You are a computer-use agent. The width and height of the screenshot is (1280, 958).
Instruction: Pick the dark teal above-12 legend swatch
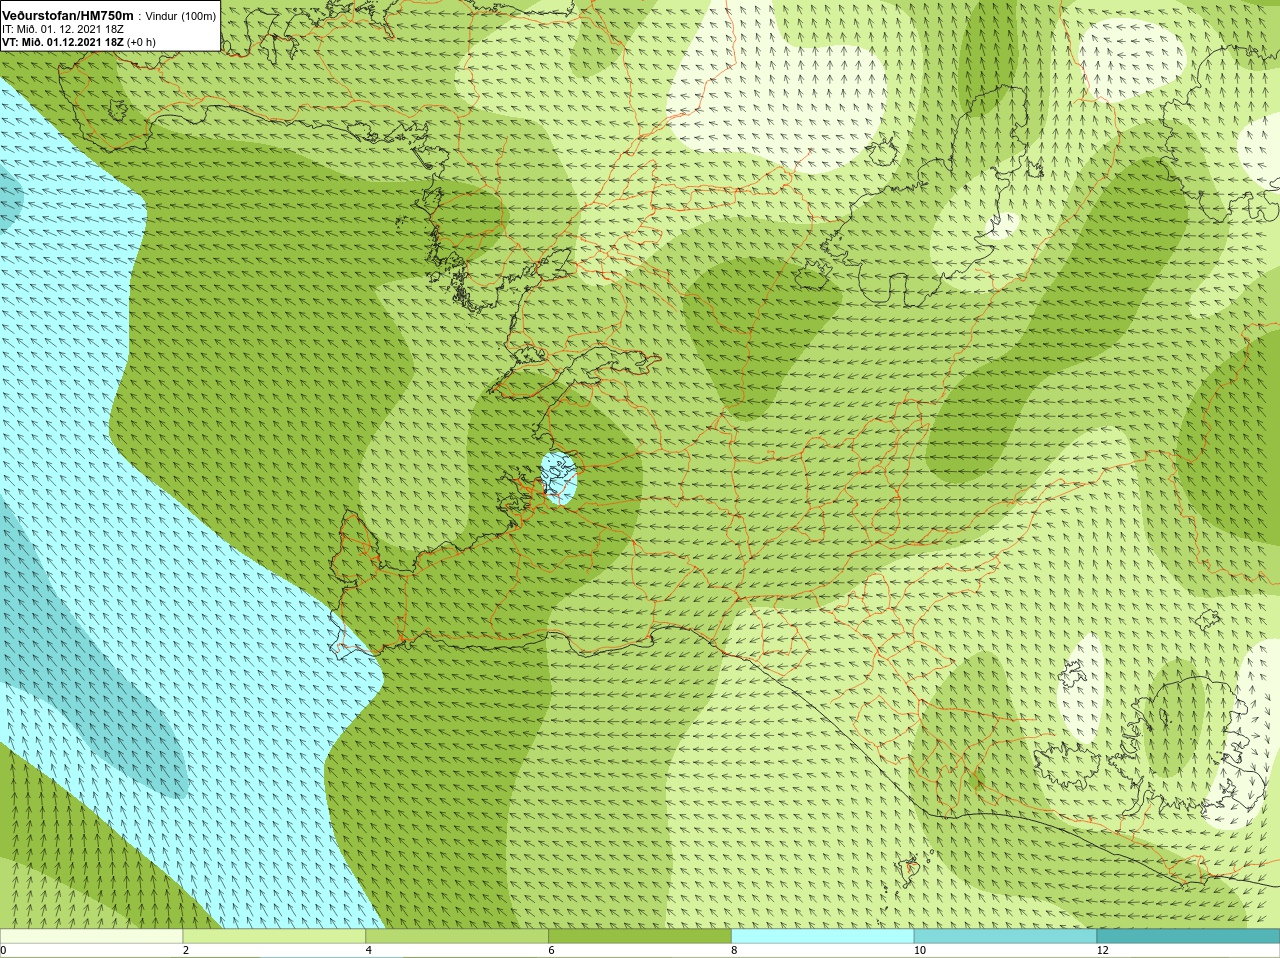point(1188,936)
